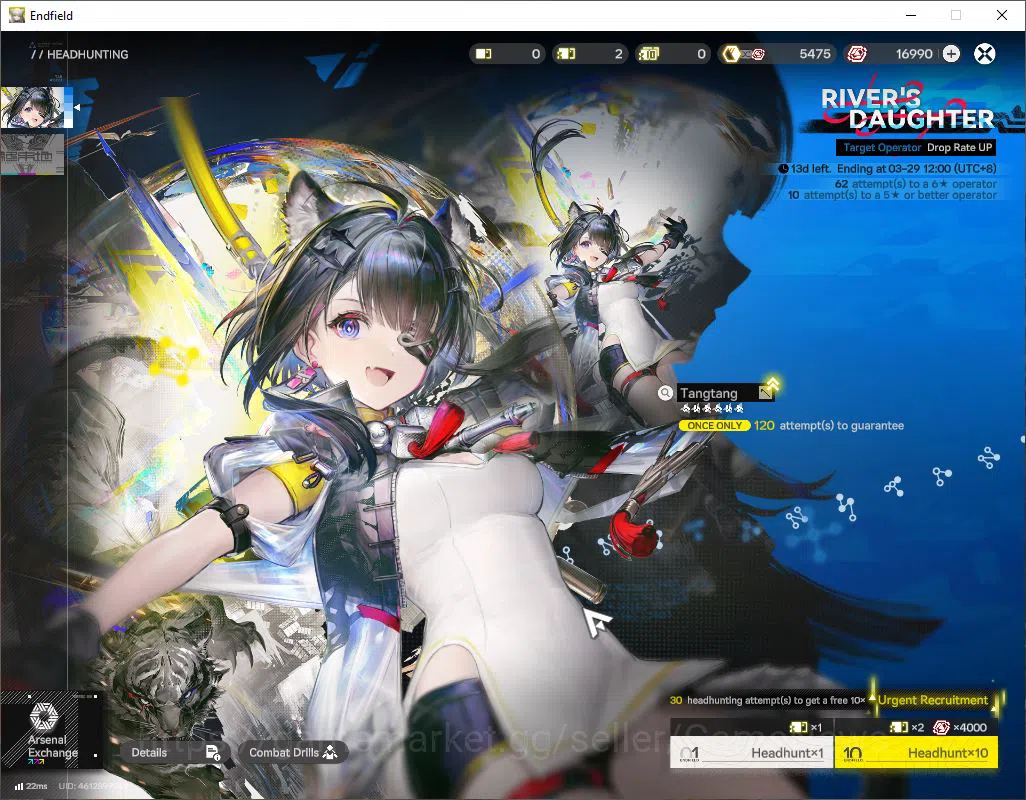1026x800 pixels.
Task: Perform a Headhunt×10 pull
Action: click(916, 752)
